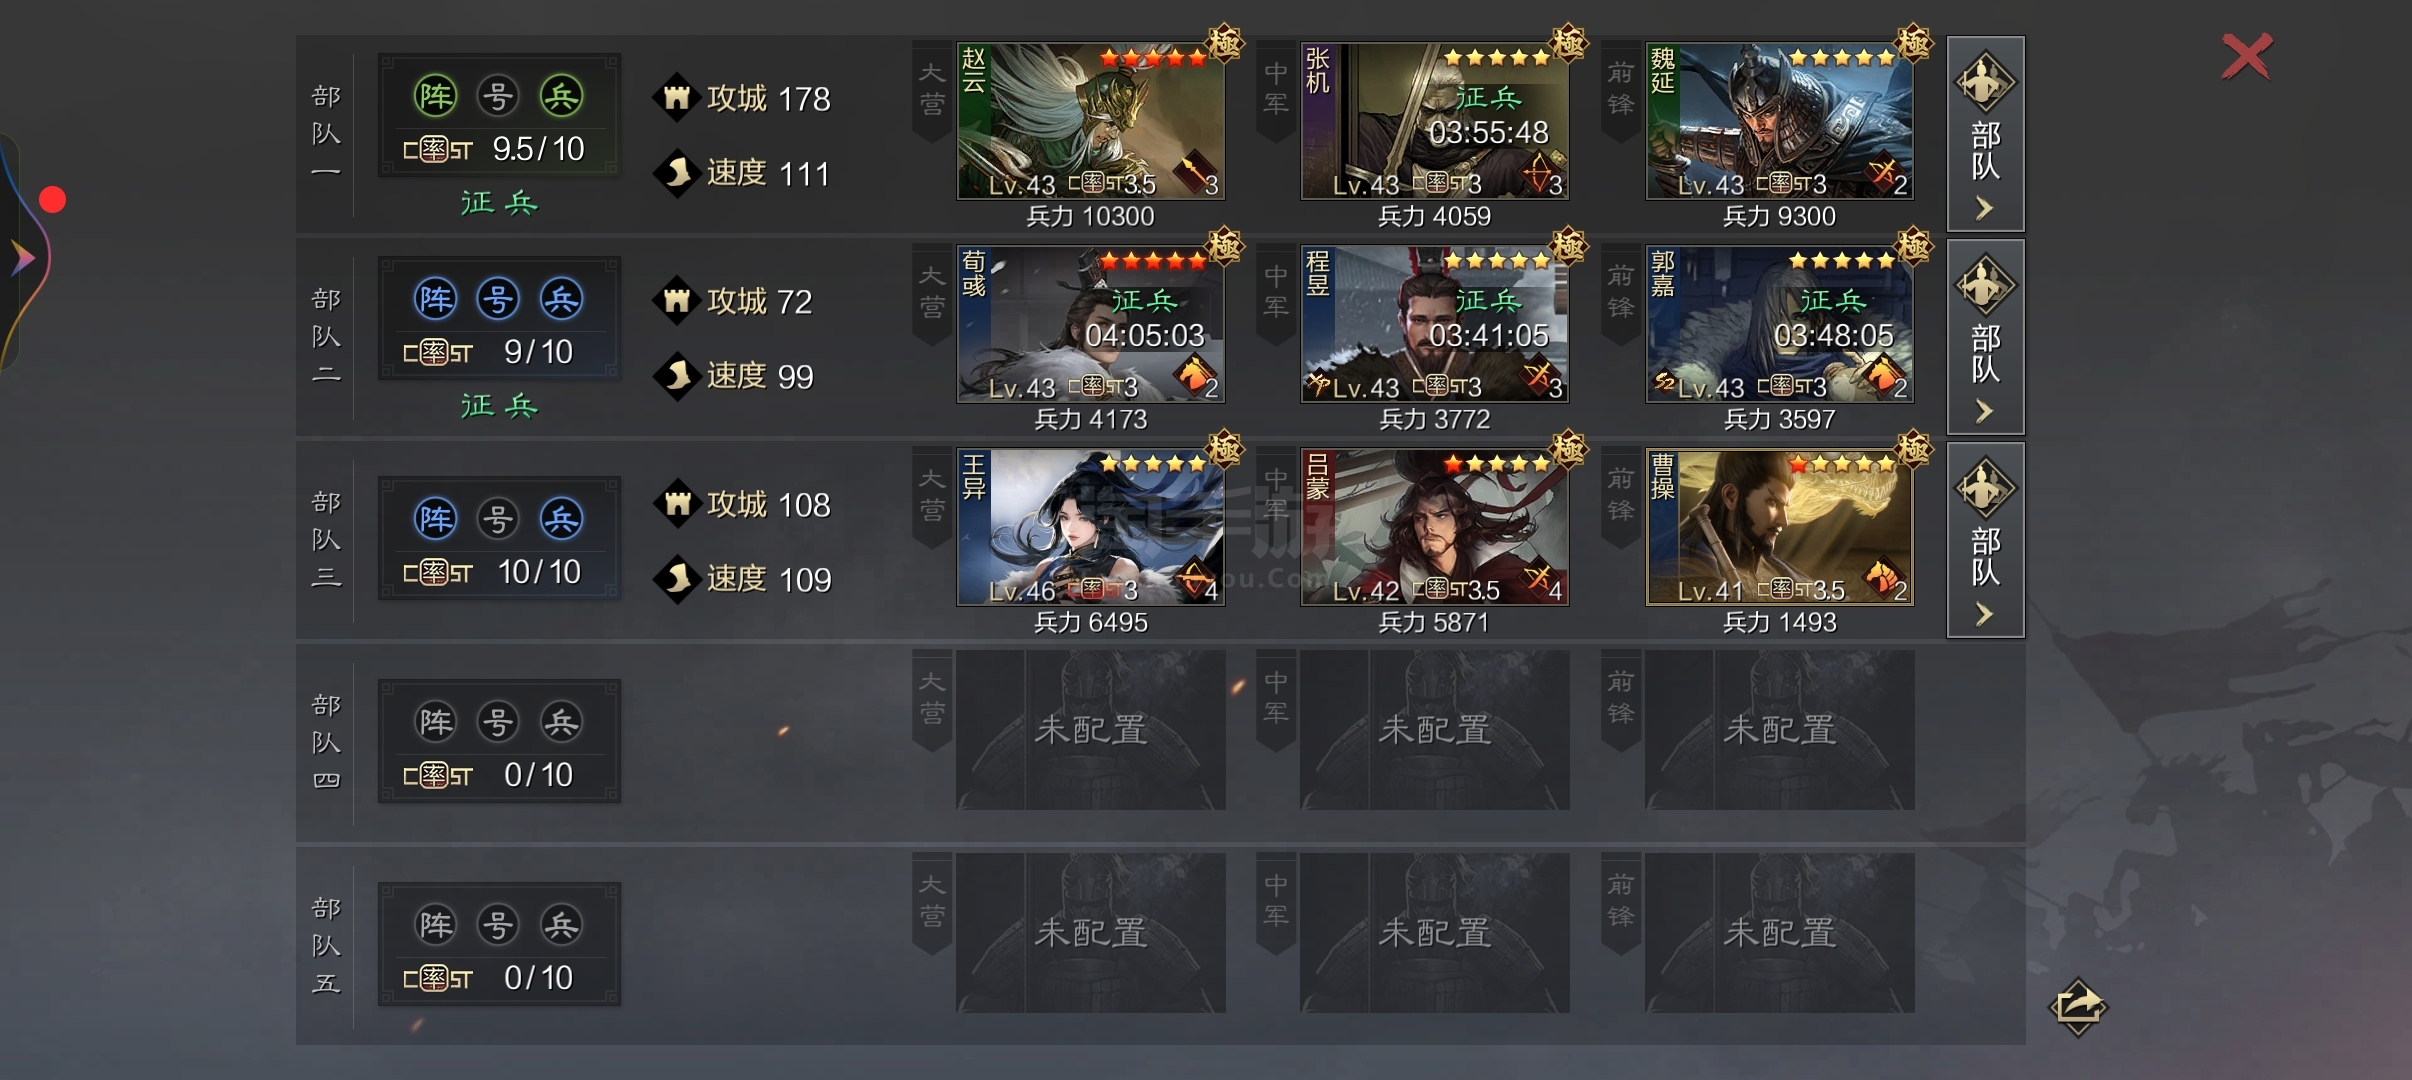Click the 未配置 大营 slot in 部队四
The image size is (2412, 1080).
(1090, 730)
